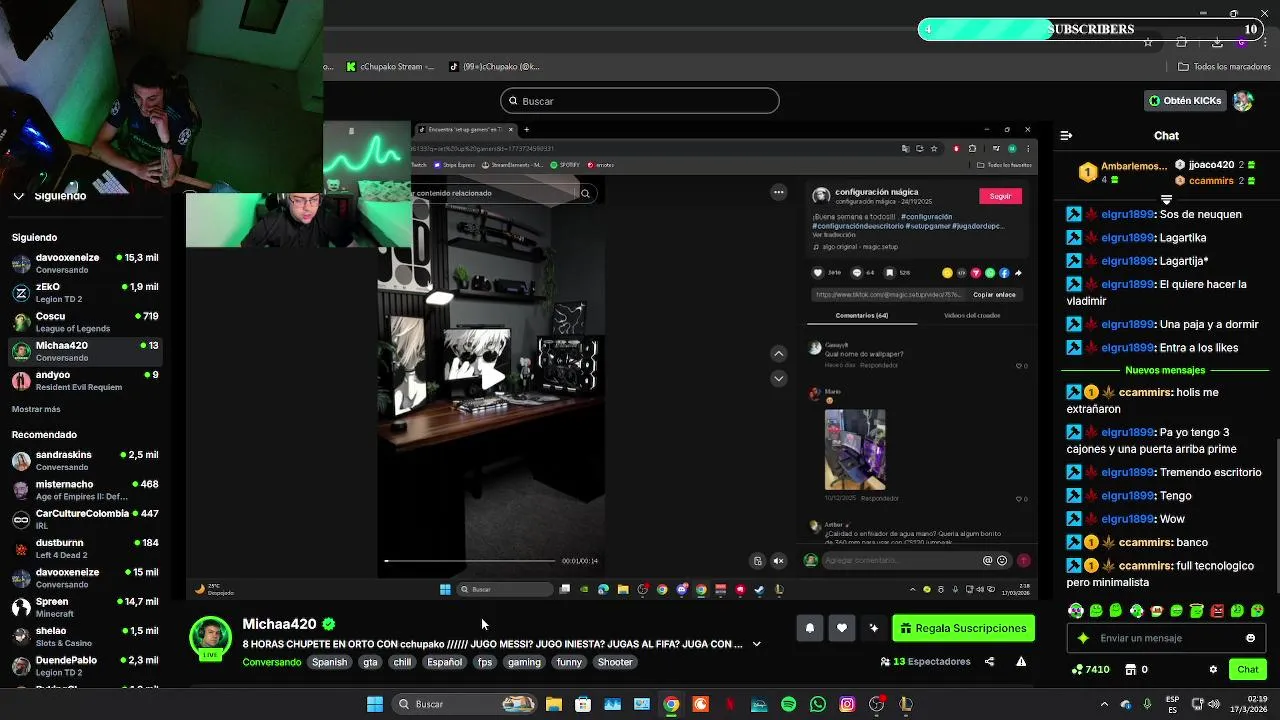The image size is (1280, 720).
Task: Open Chrome downloads icon
Action: pyautogui.click(x=1217, y=42)
